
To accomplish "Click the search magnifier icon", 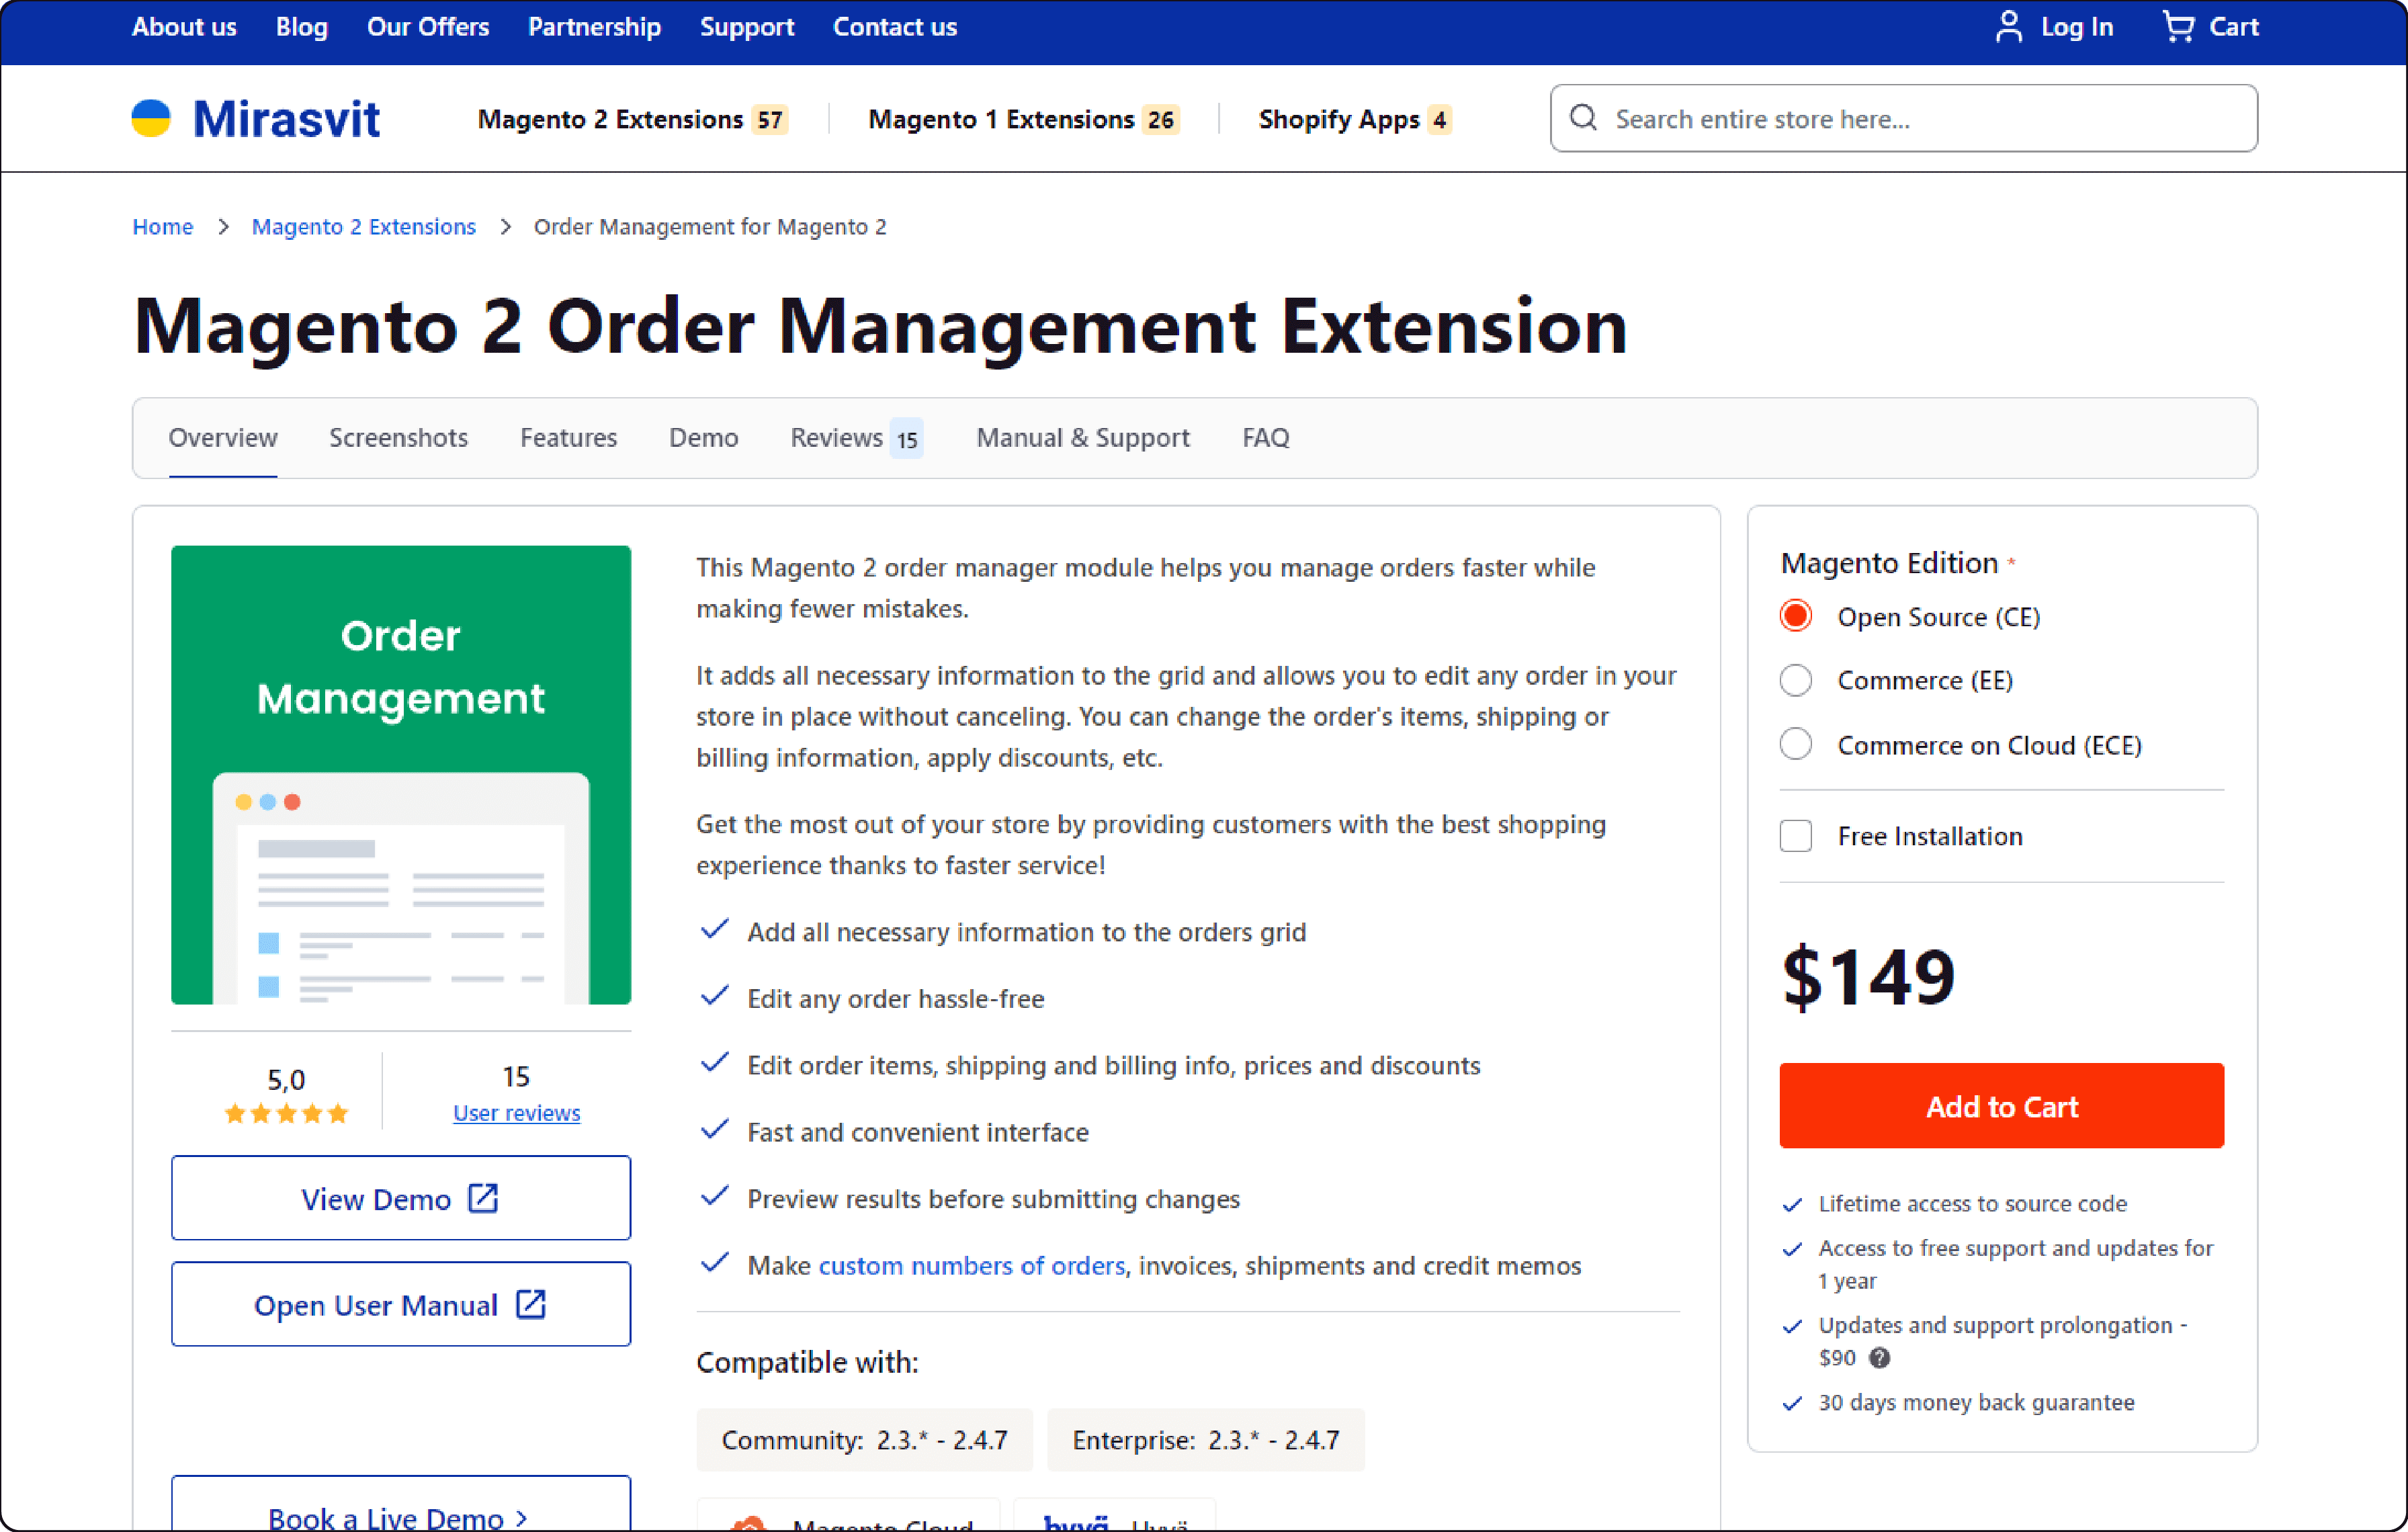I will (1583, 118).
